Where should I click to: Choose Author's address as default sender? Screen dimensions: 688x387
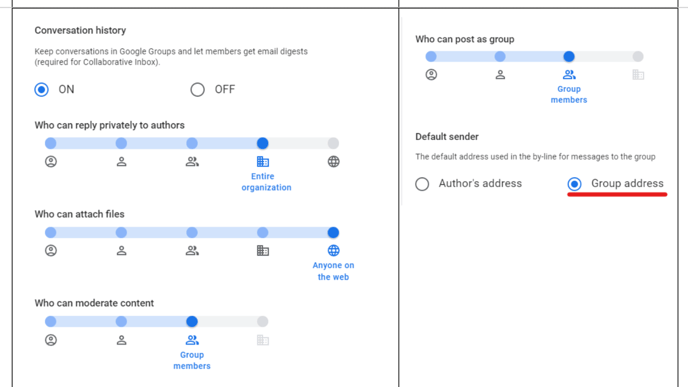point(422,184)
